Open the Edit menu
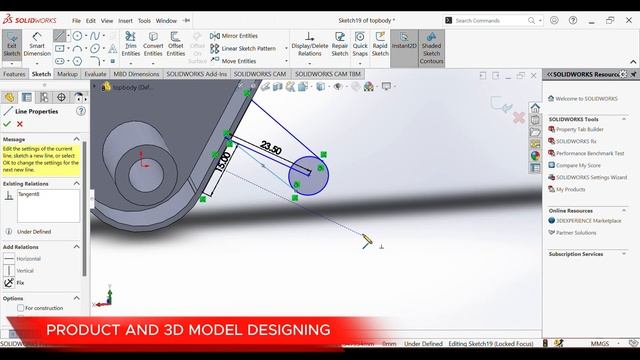This screenshot has height=360, width=640. [91, 21]
